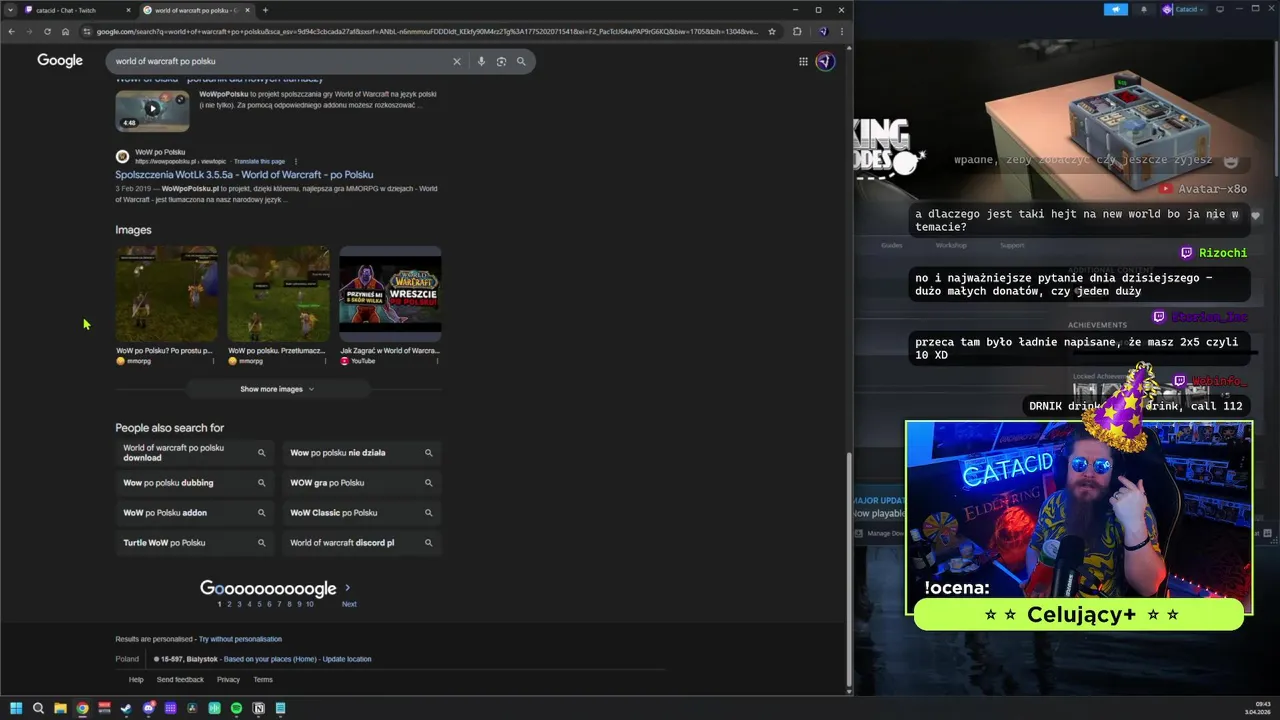Image resolution: width=1280 pixels, height=720 pixels.
Task: Open the WoW po Polsku result options menu
Action: coord(296,161)
